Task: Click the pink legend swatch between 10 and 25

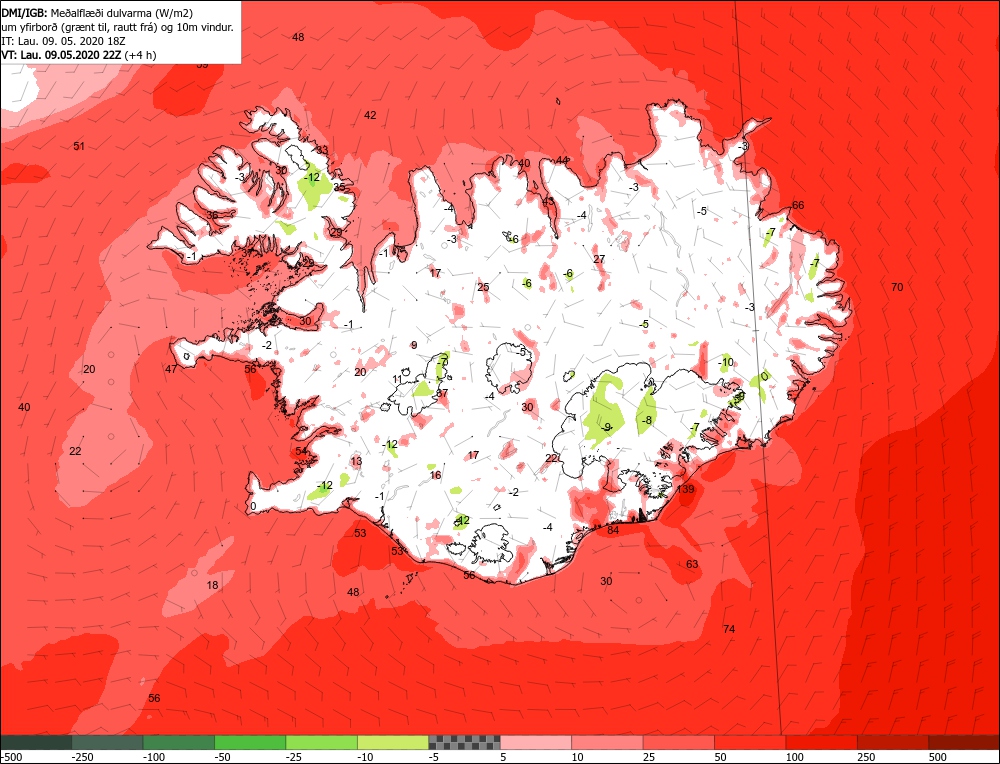Action: click(x=607, y=742)
